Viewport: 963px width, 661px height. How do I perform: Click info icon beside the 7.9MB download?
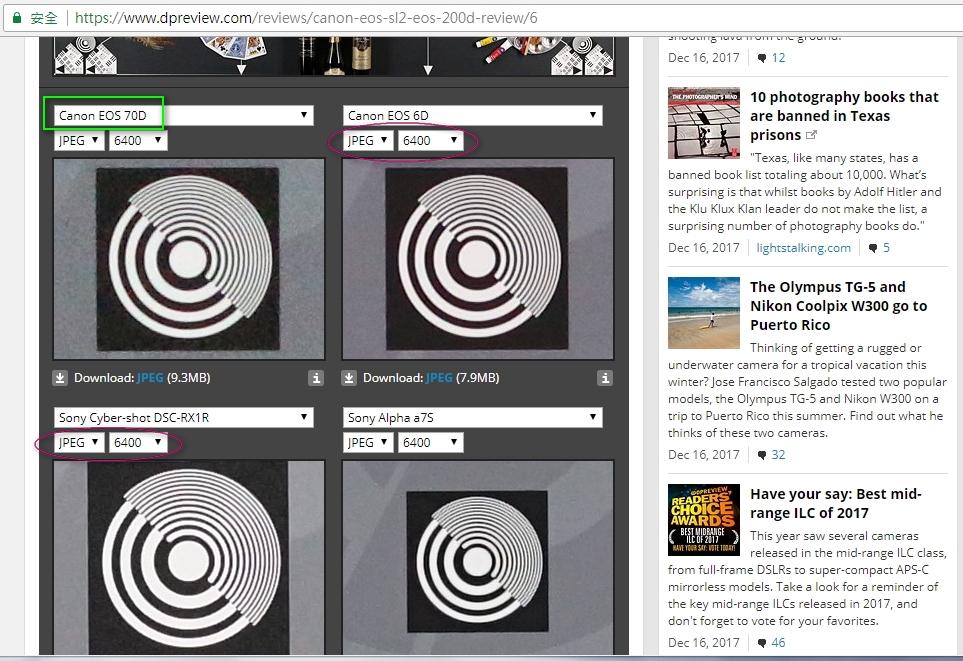605,378
